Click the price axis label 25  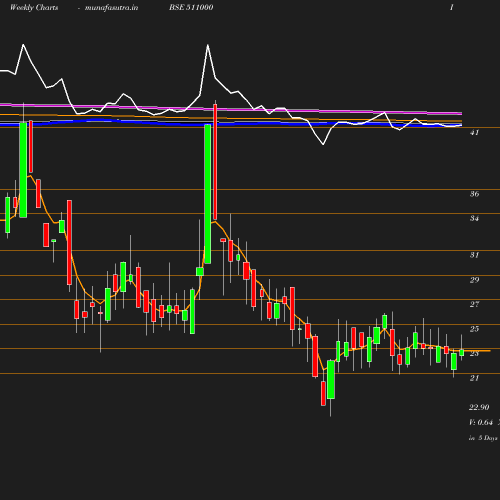coord(474,329)
